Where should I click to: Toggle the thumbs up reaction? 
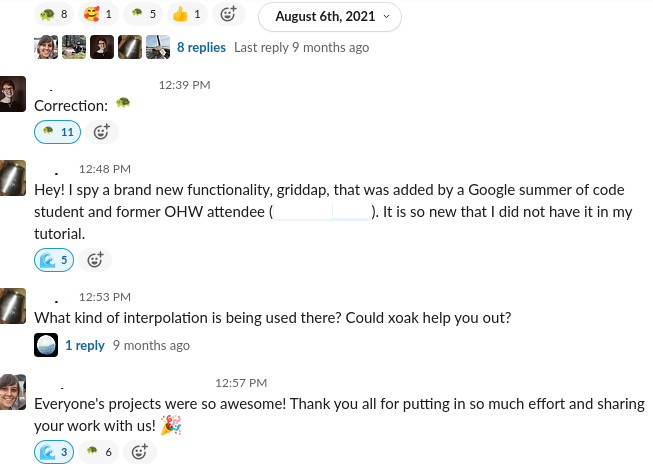click(186, 15)
